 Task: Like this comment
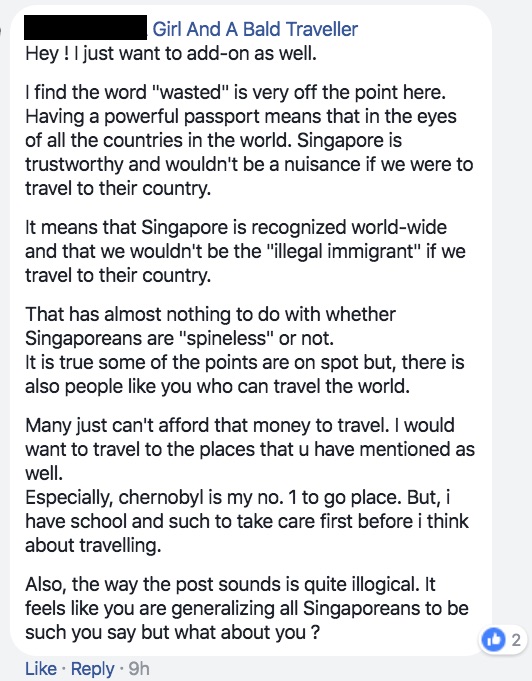pos(41,668)
